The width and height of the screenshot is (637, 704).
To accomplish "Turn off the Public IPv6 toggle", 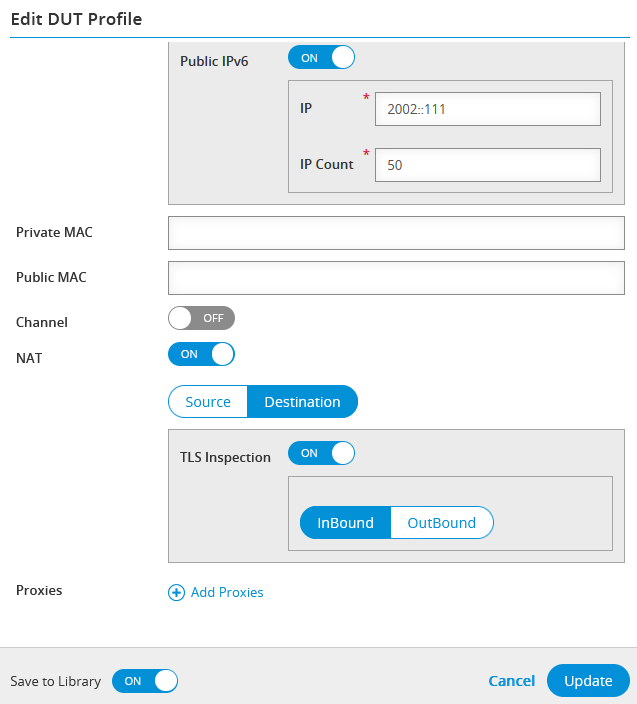I will tap(321, 58).
